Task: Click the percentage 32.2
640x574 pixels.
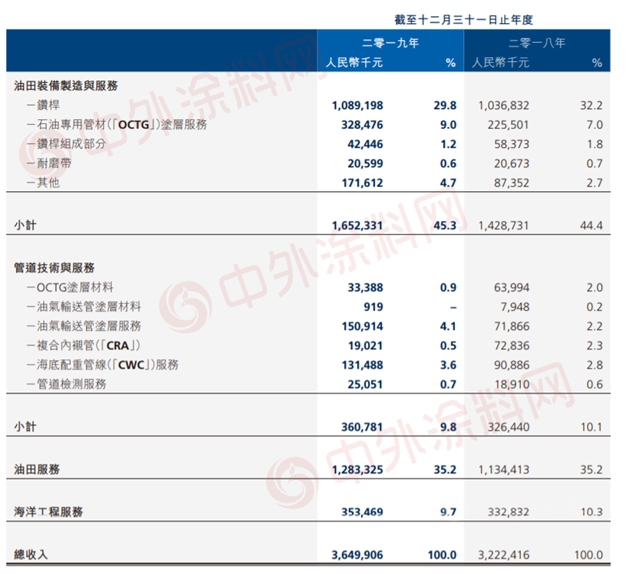Action: coord(591,105)
